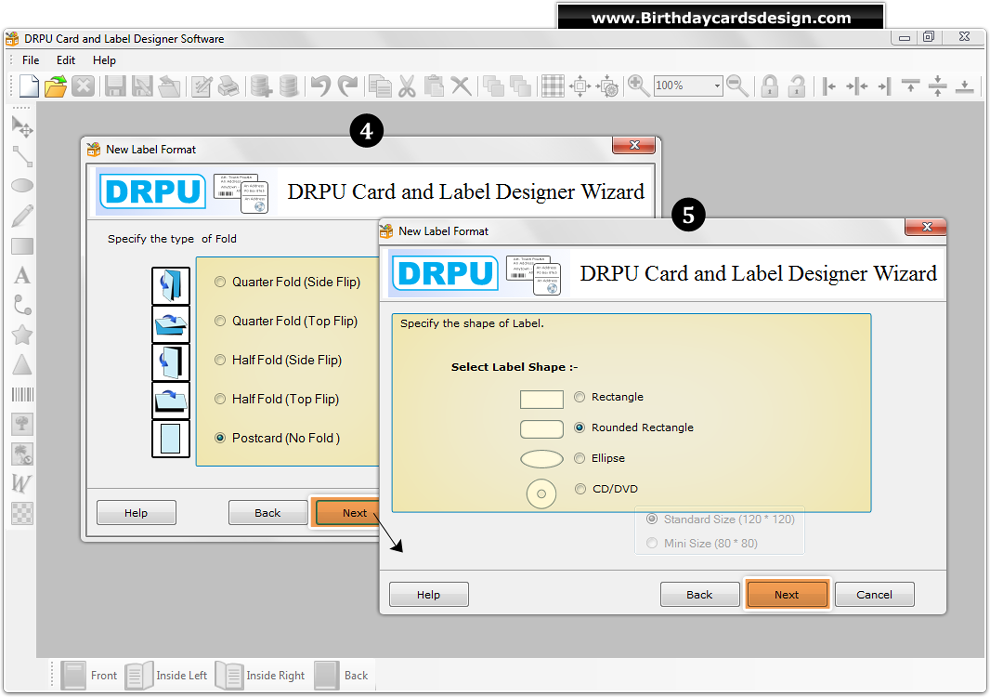Click Help in the fold type dialog
The width and height of the screenshot is (990, 697).
click(x=136, y=513)
